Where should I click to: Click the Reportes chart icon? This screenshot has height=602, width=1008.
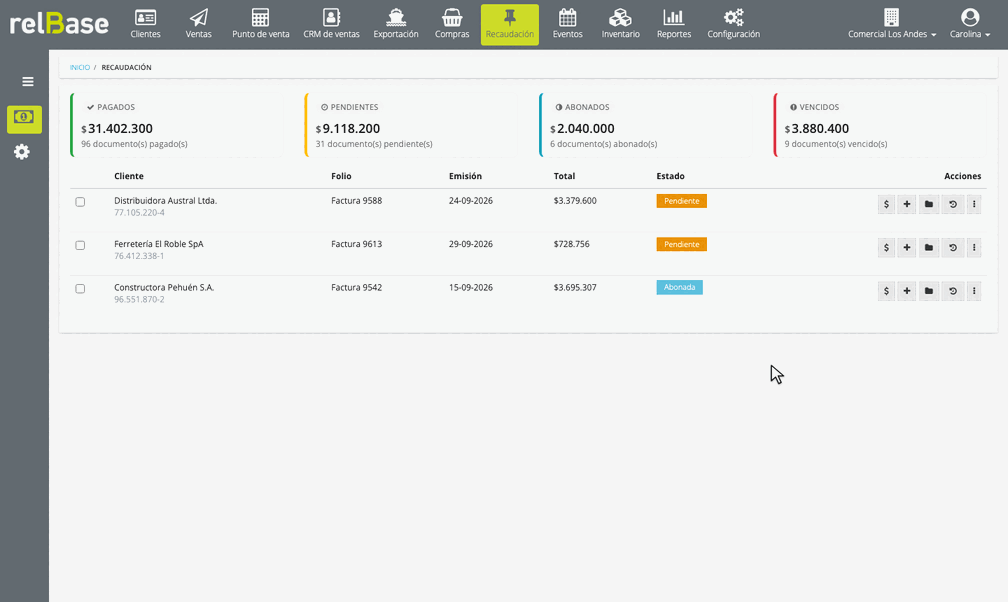[x=674, y=17]
